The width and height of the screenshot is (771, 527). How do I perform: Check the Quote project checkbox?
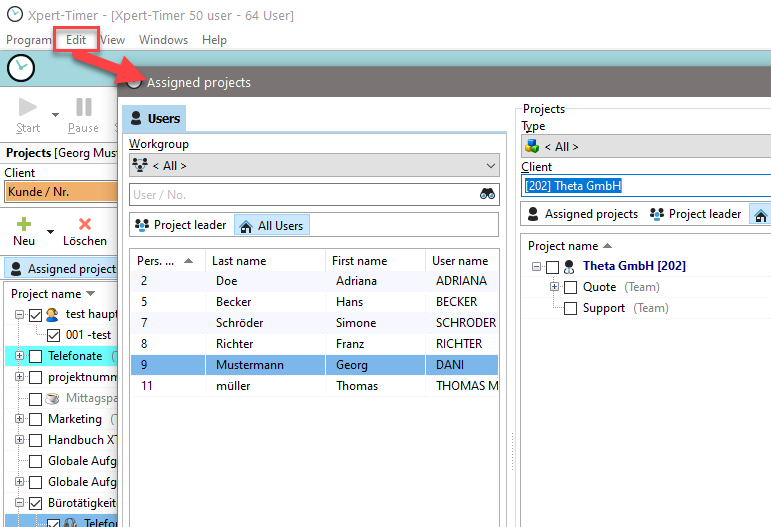[570, 288]
